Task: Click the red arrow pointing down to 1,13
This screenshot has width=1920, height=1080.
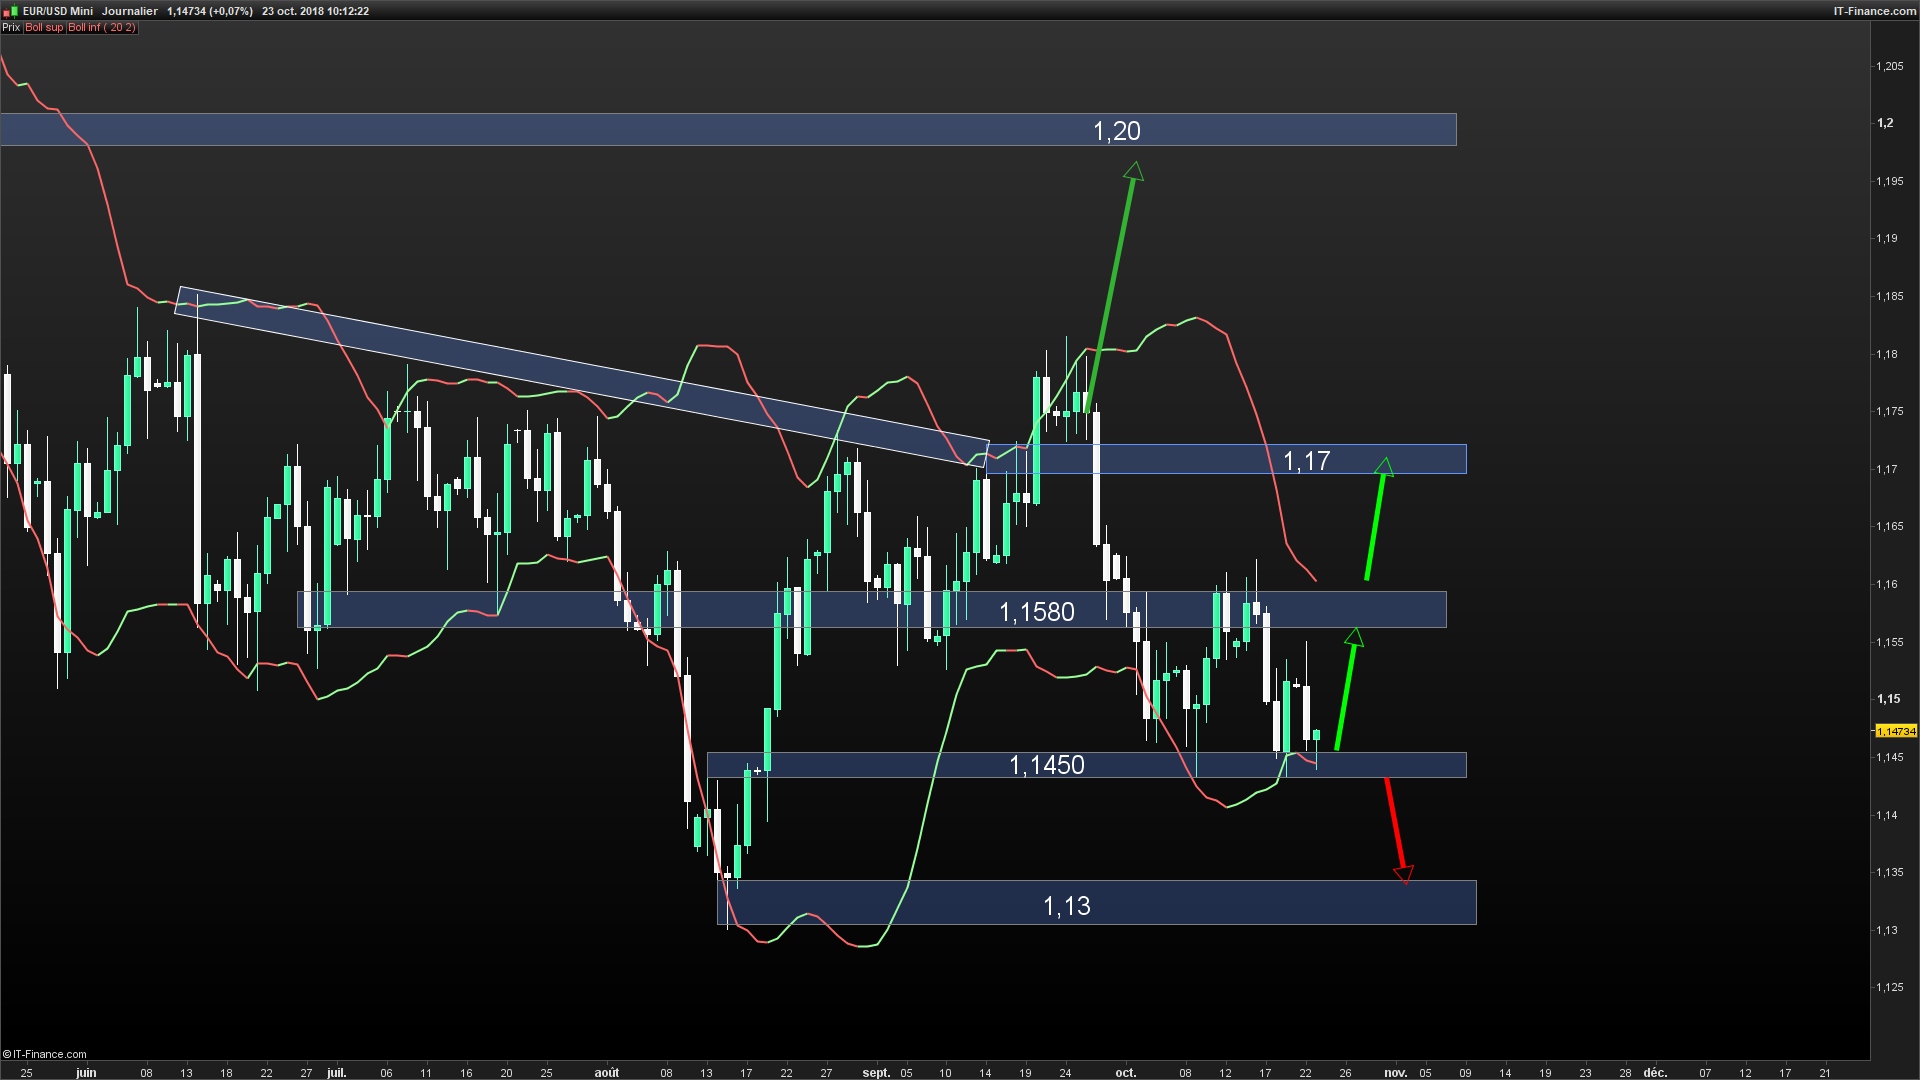Action: tap(1395, 828)
